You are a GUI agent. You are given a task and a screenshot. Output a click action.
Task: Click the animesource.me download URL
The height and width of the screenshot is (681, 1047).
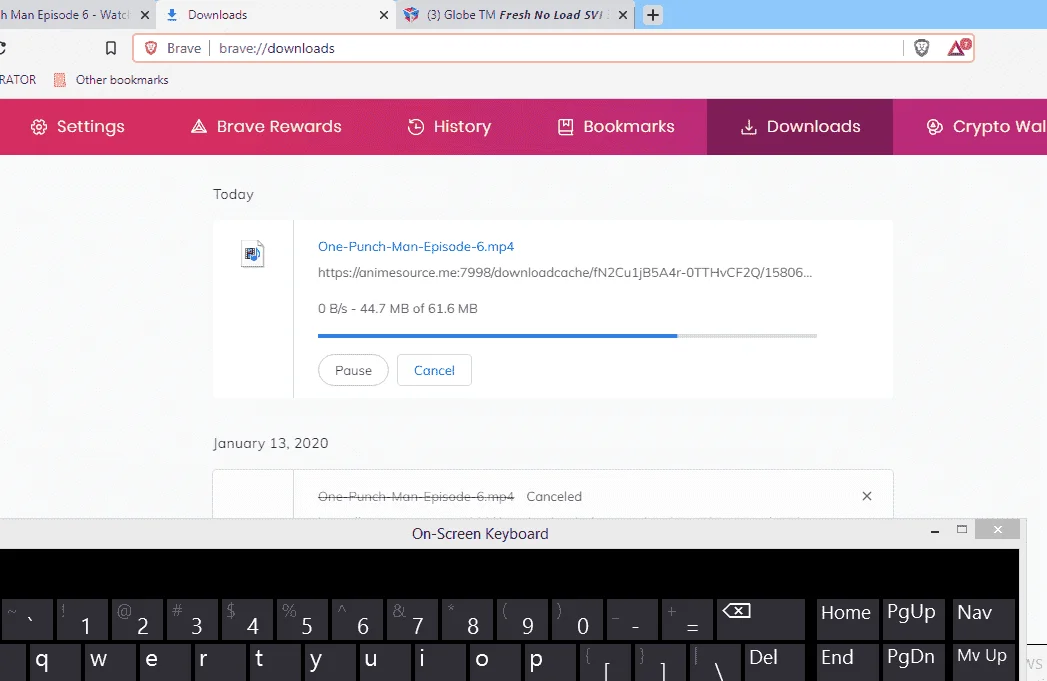(x=565, y=272)
